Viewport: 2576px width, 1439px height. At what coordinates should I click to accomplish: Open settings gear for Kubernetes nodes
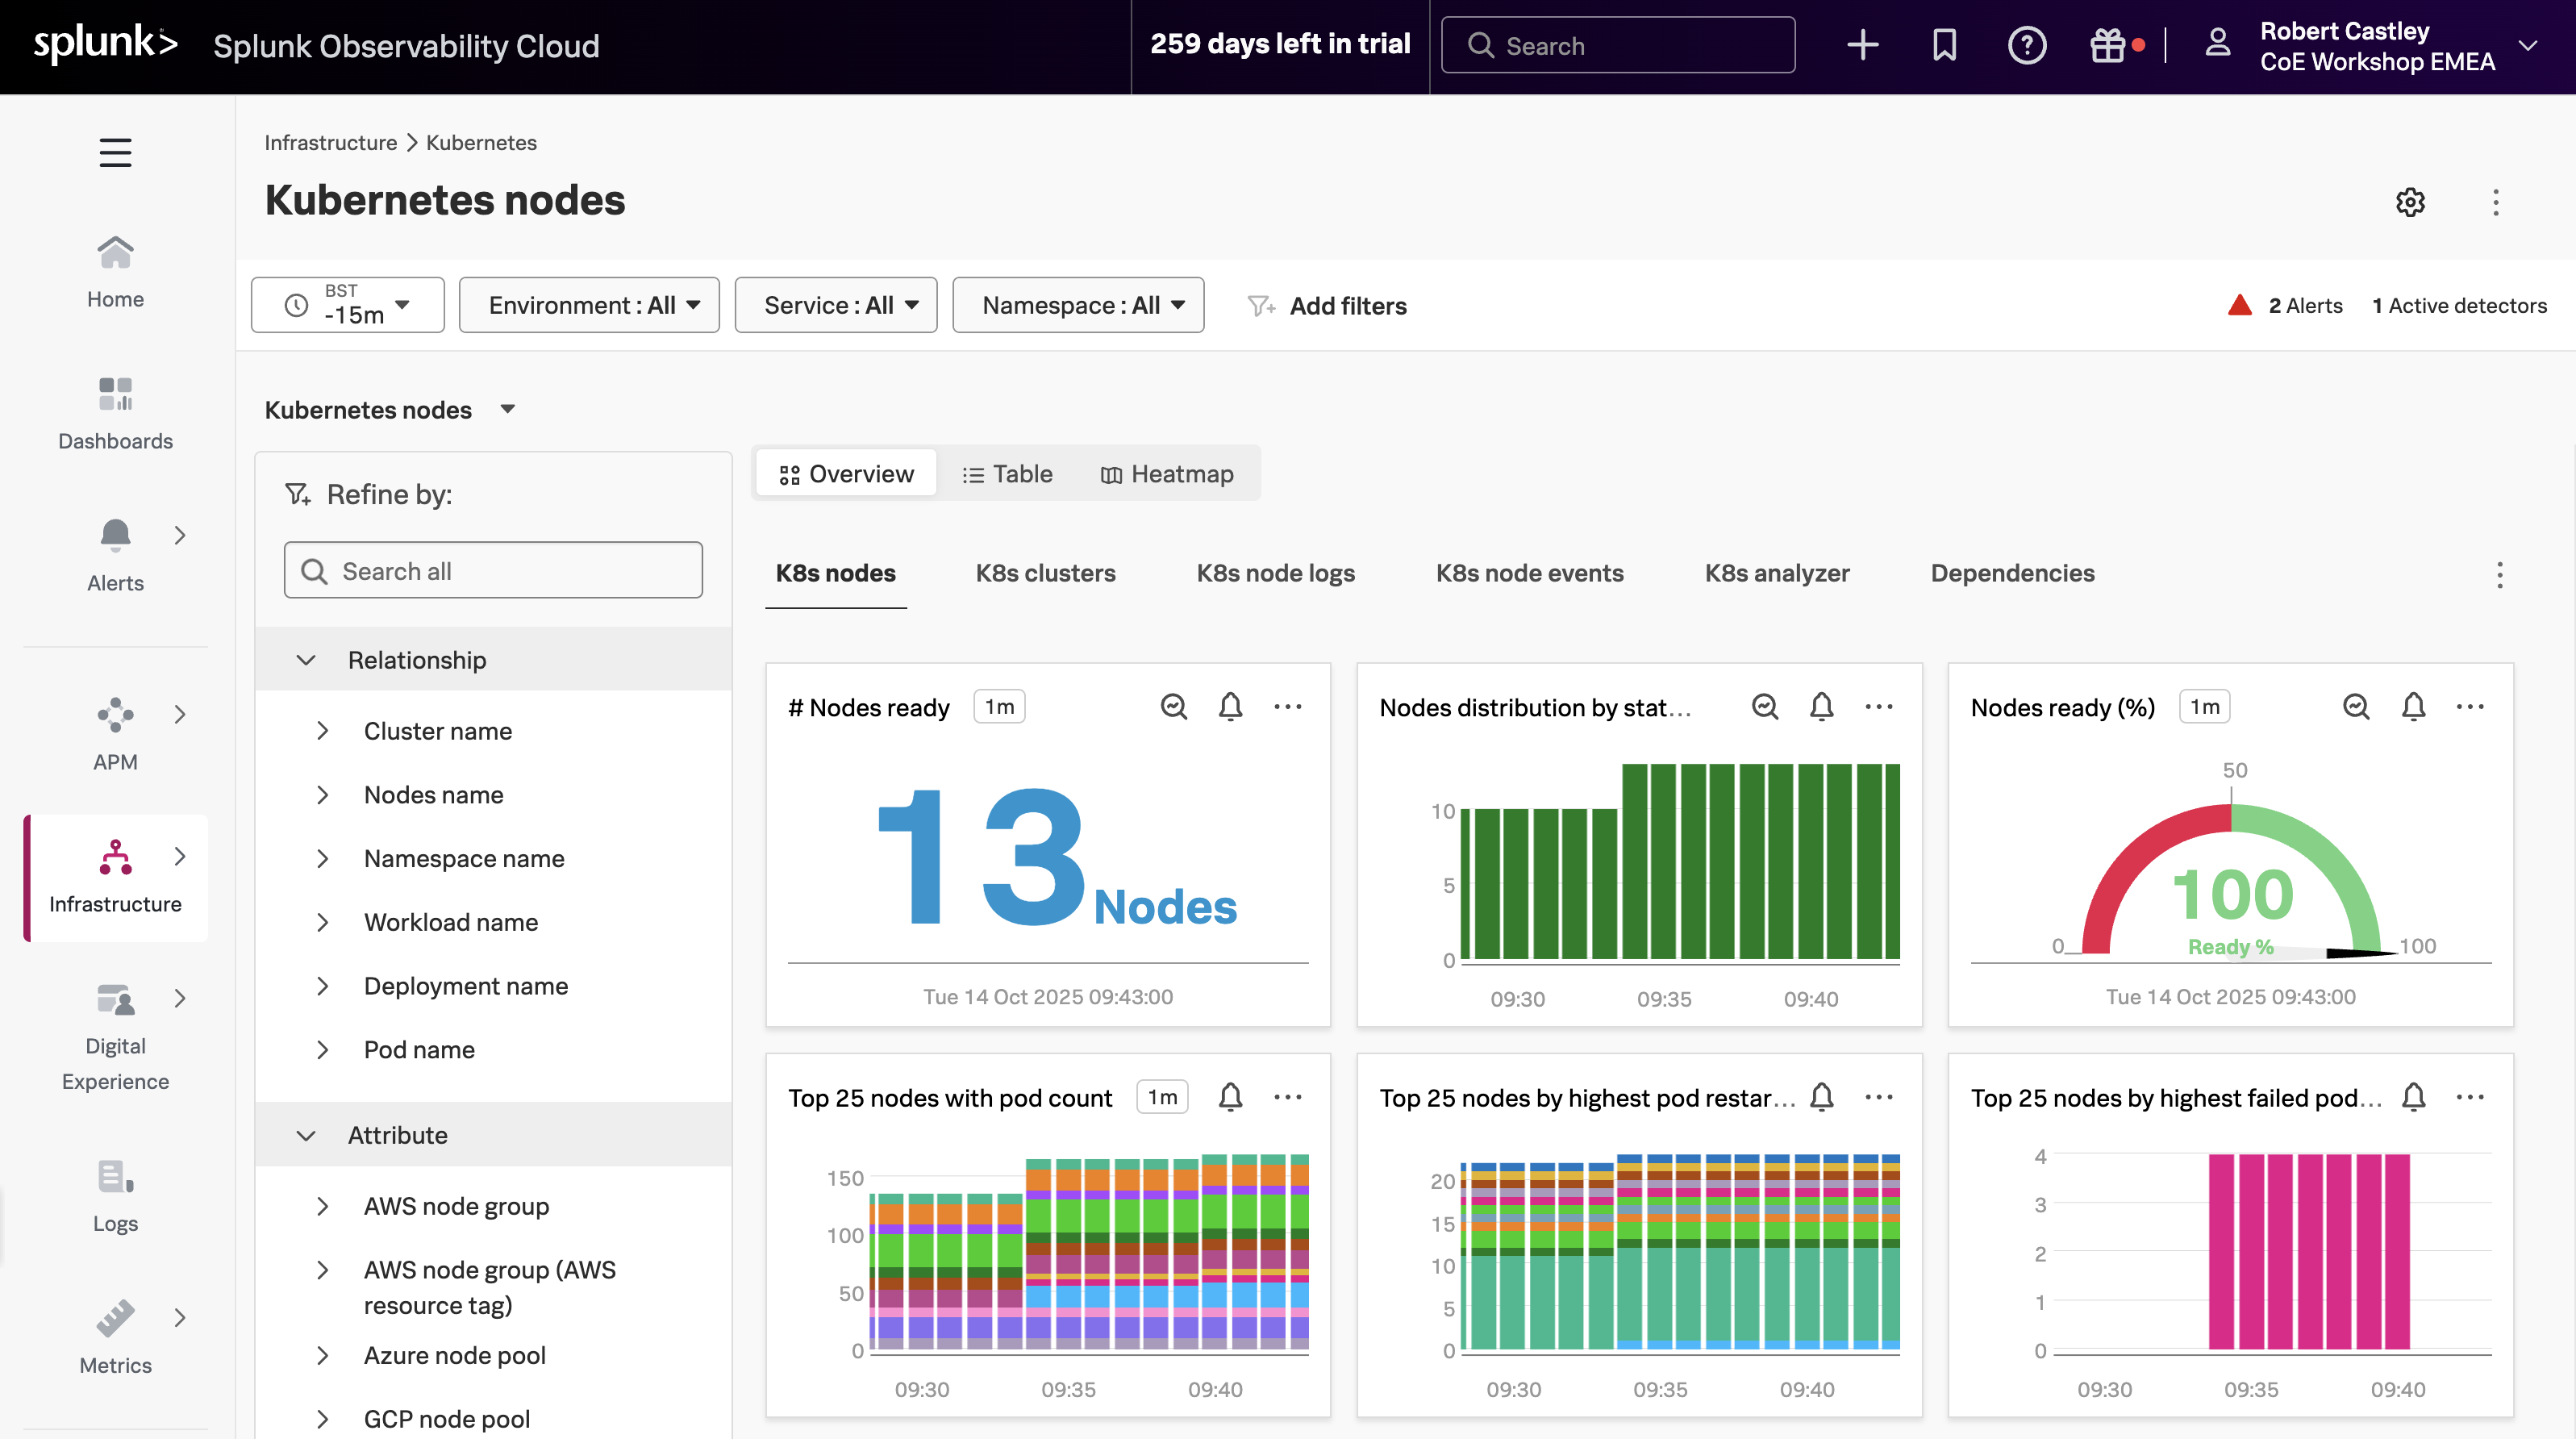pyautogui.click(x=2410, y=202)
